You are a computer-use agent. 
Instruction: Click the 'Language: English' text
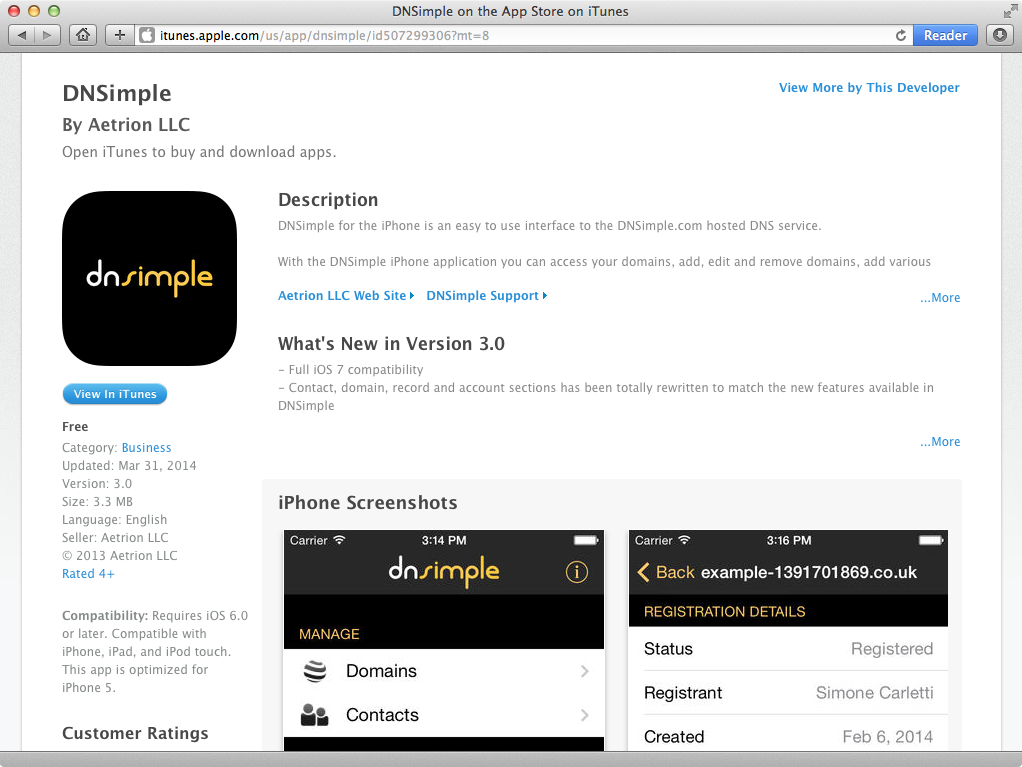[115, 519]
